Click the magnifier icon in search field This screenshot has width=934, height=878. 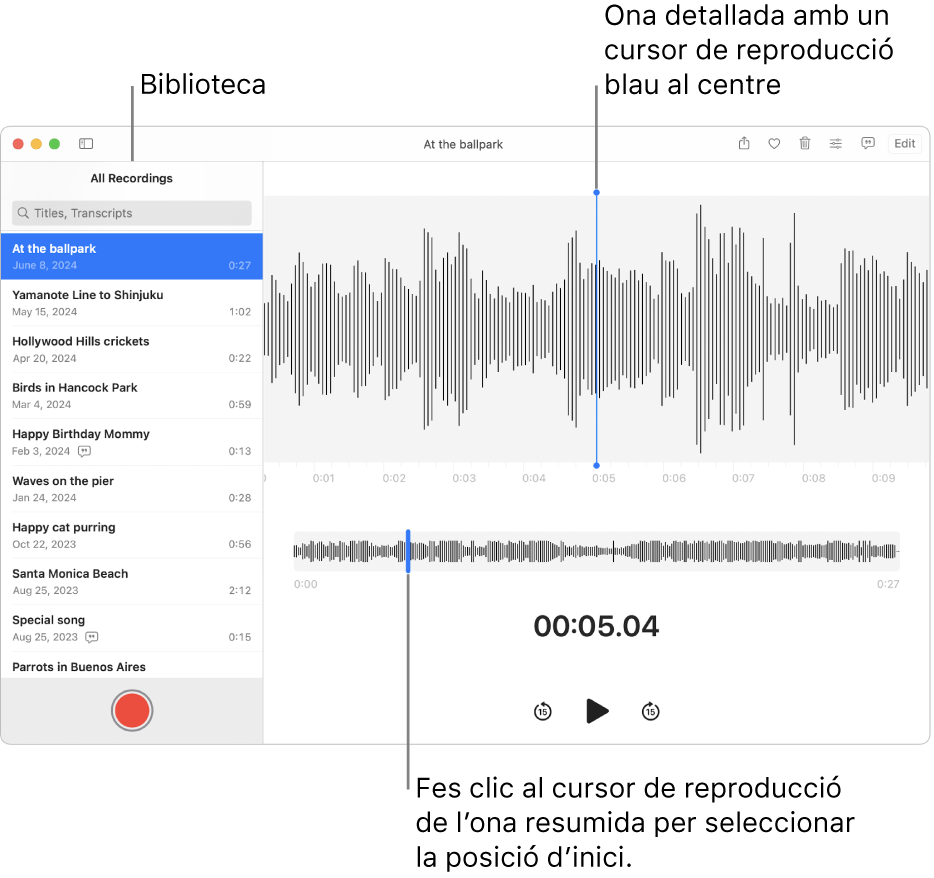(x=23, y=213)
